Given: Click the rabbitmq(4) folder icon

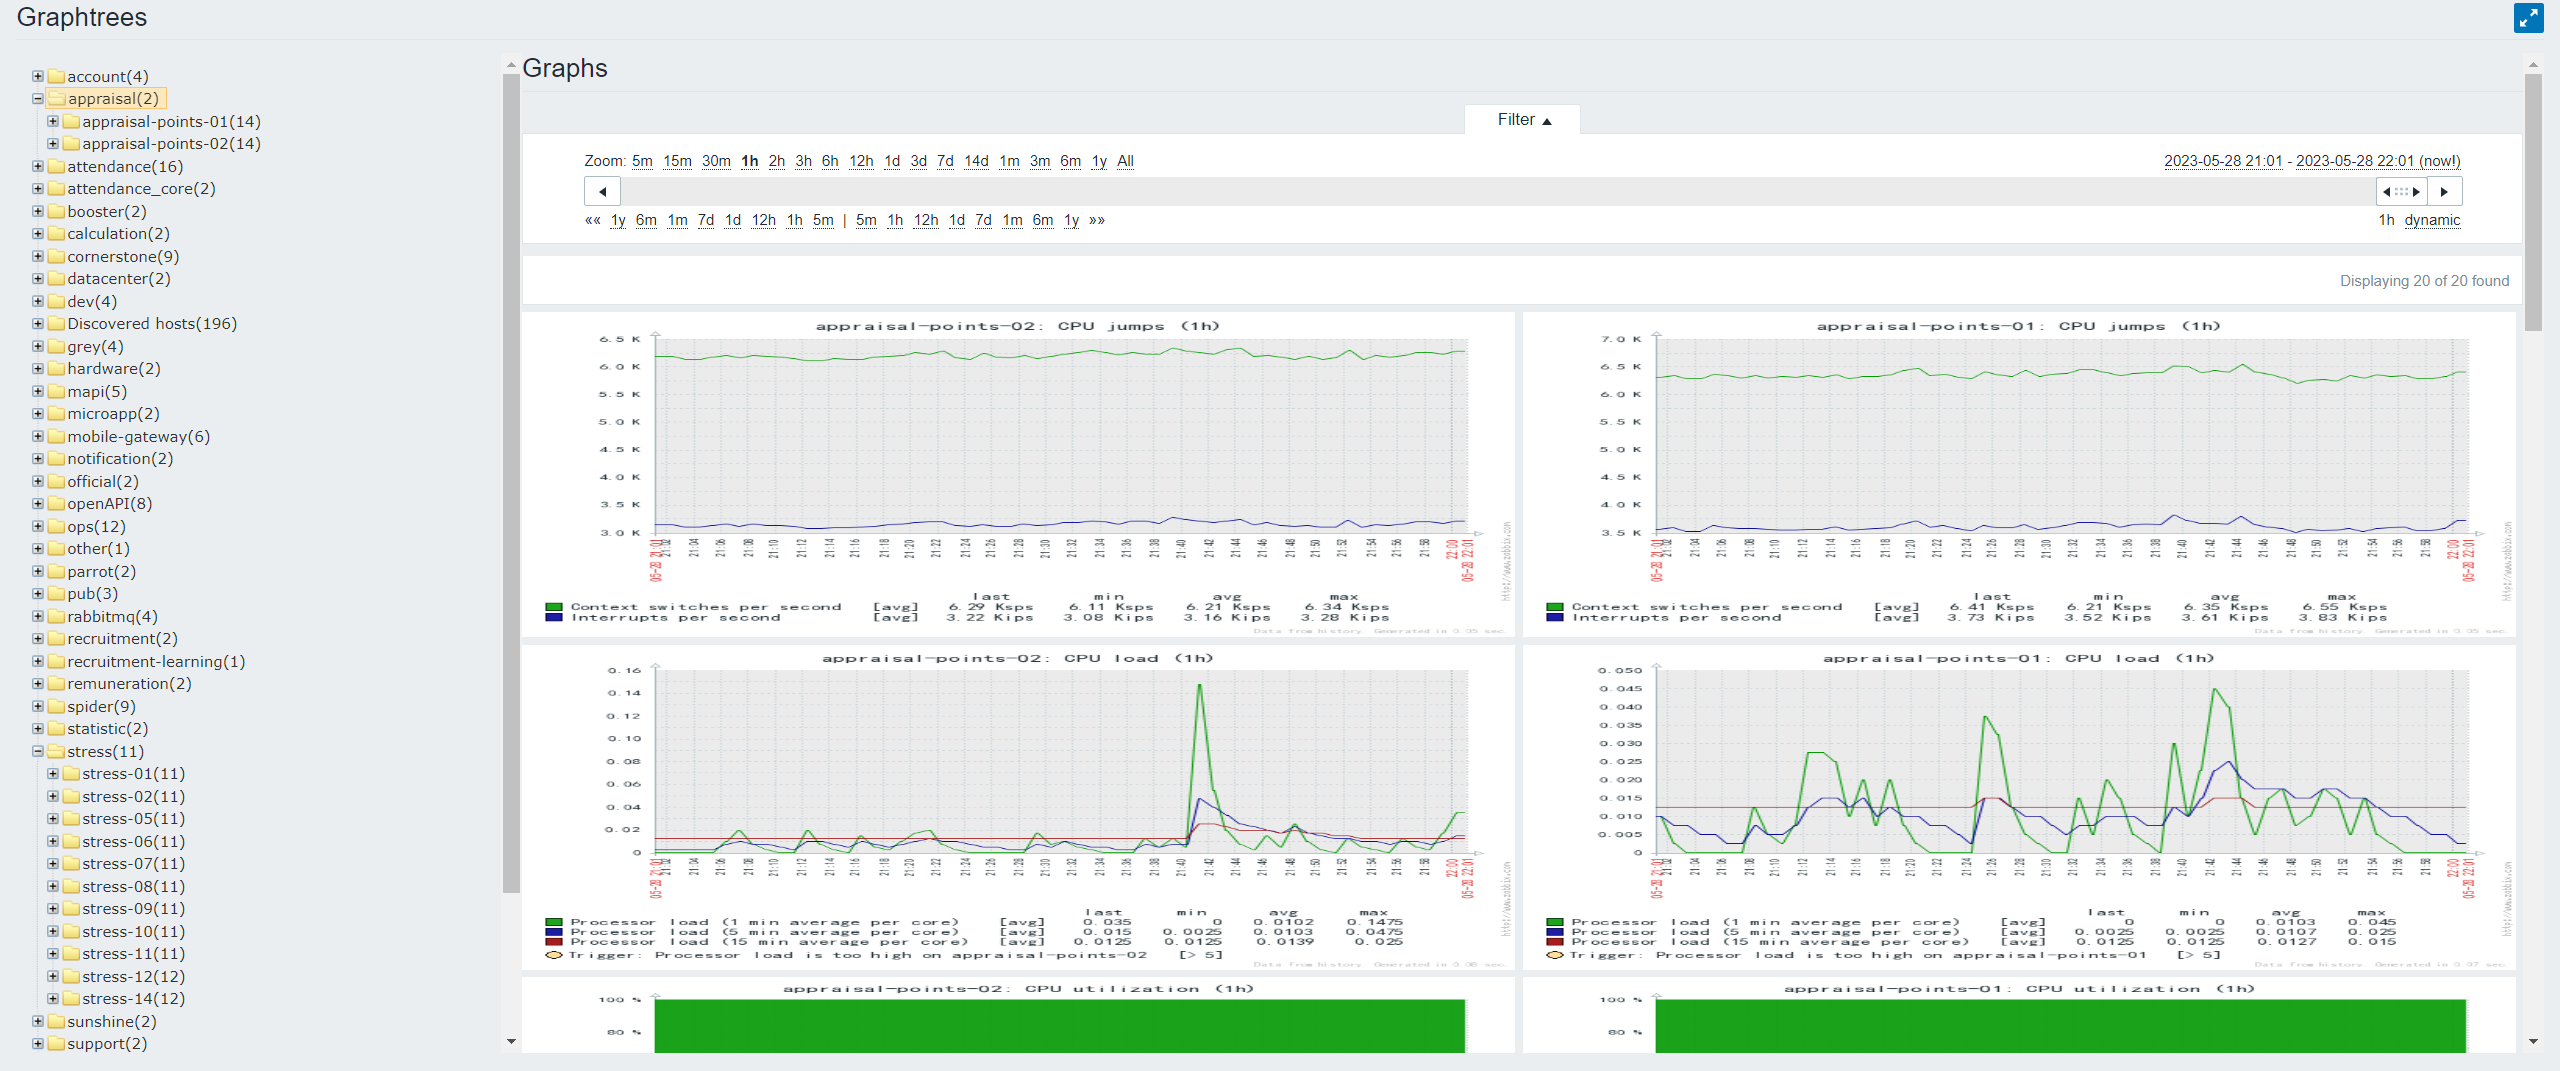Looking at the screenshot, I should click(x=57, y=616).
